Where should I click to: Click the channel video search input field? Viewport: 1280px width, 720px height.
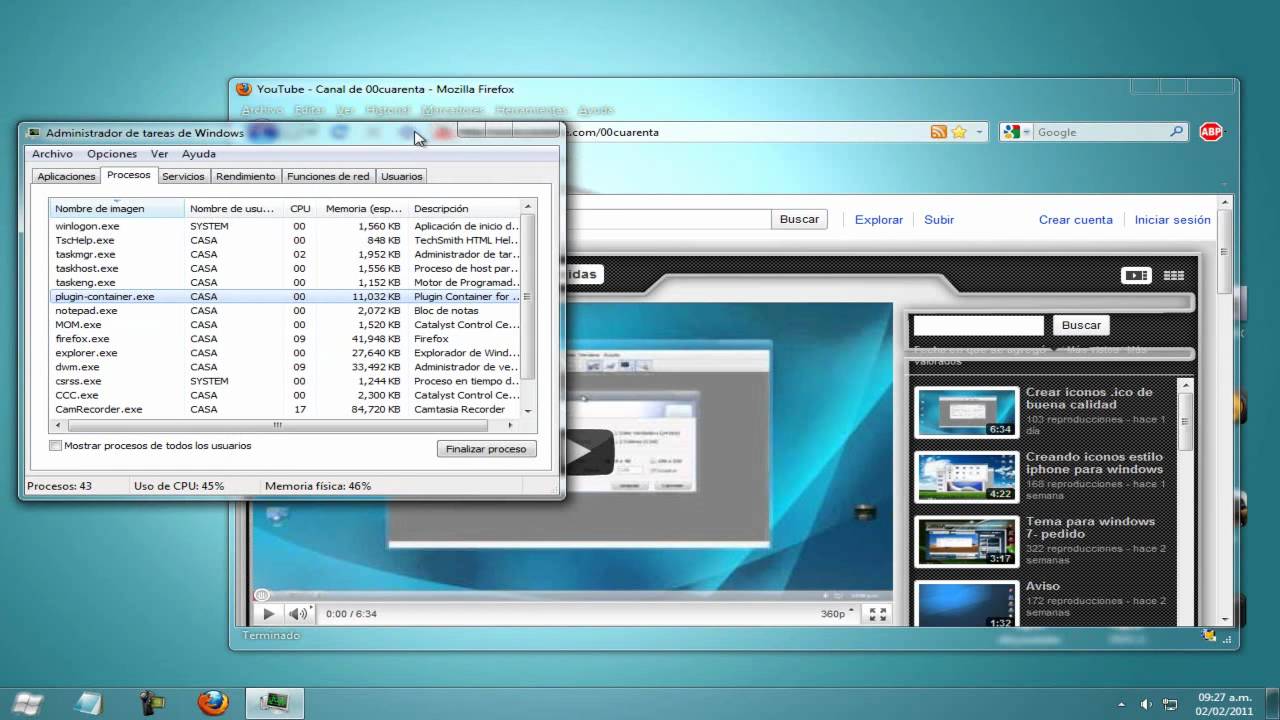click(978, 325)
